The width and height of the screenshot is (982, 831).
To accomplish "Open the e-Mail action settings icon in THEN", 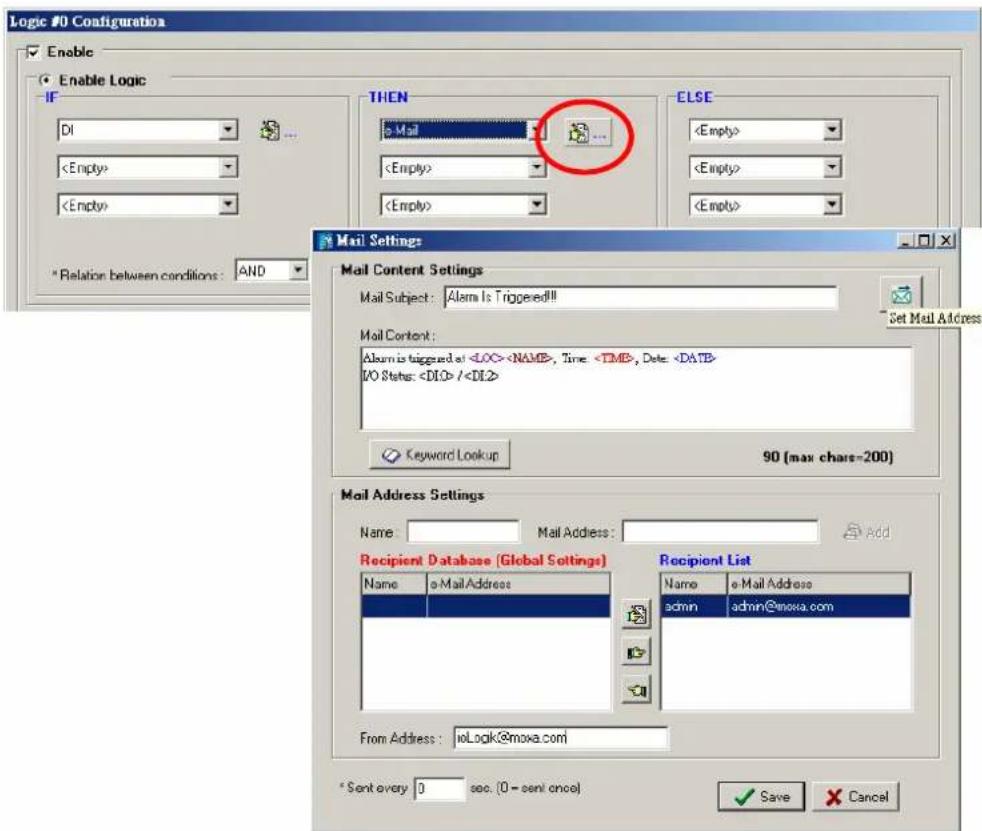I will click(586, 133).
